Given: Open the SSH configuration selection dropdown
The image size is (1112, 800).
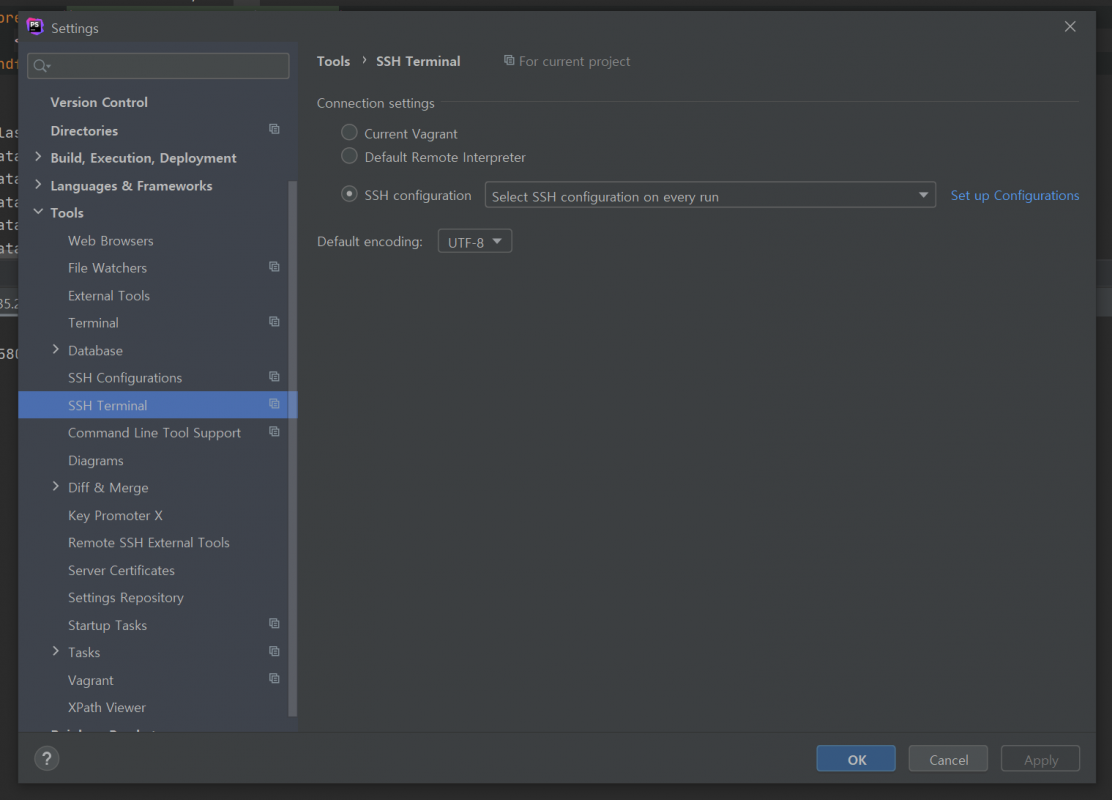Looking at the screenshot, I should 710,195.
